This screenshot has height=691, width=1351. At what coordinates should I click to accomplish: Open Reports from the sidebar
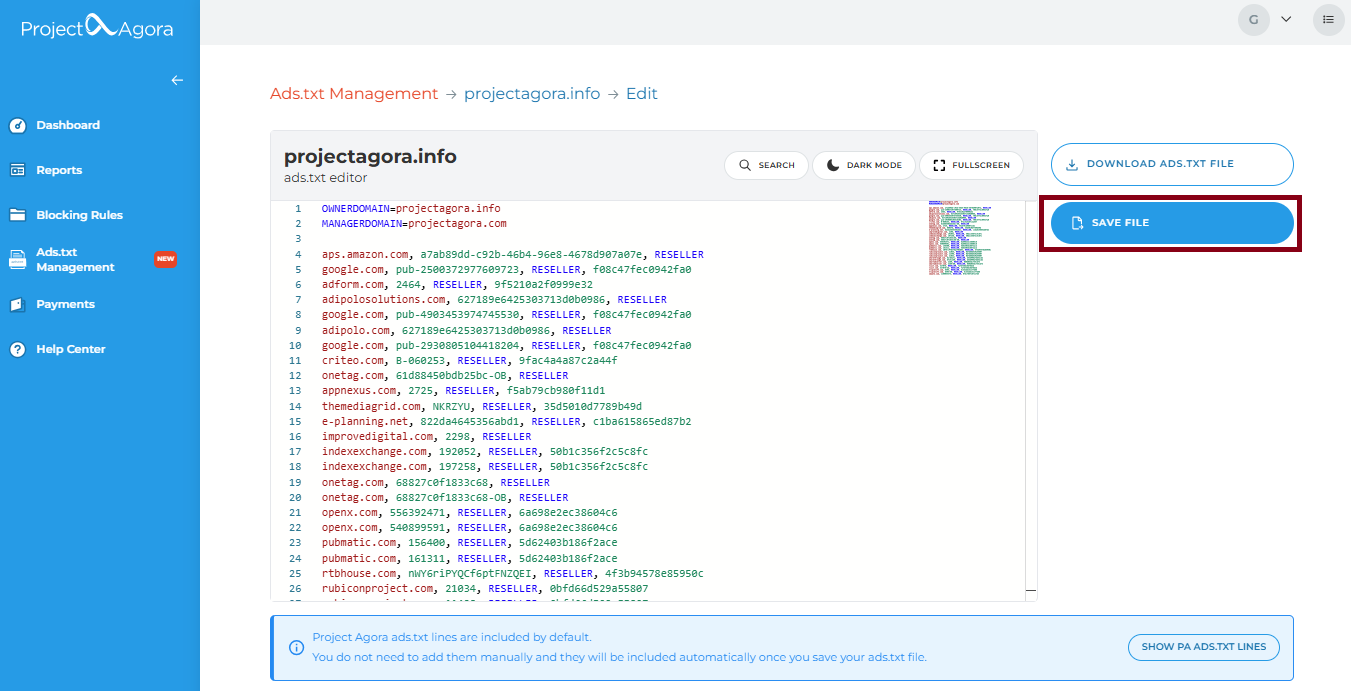59,170
